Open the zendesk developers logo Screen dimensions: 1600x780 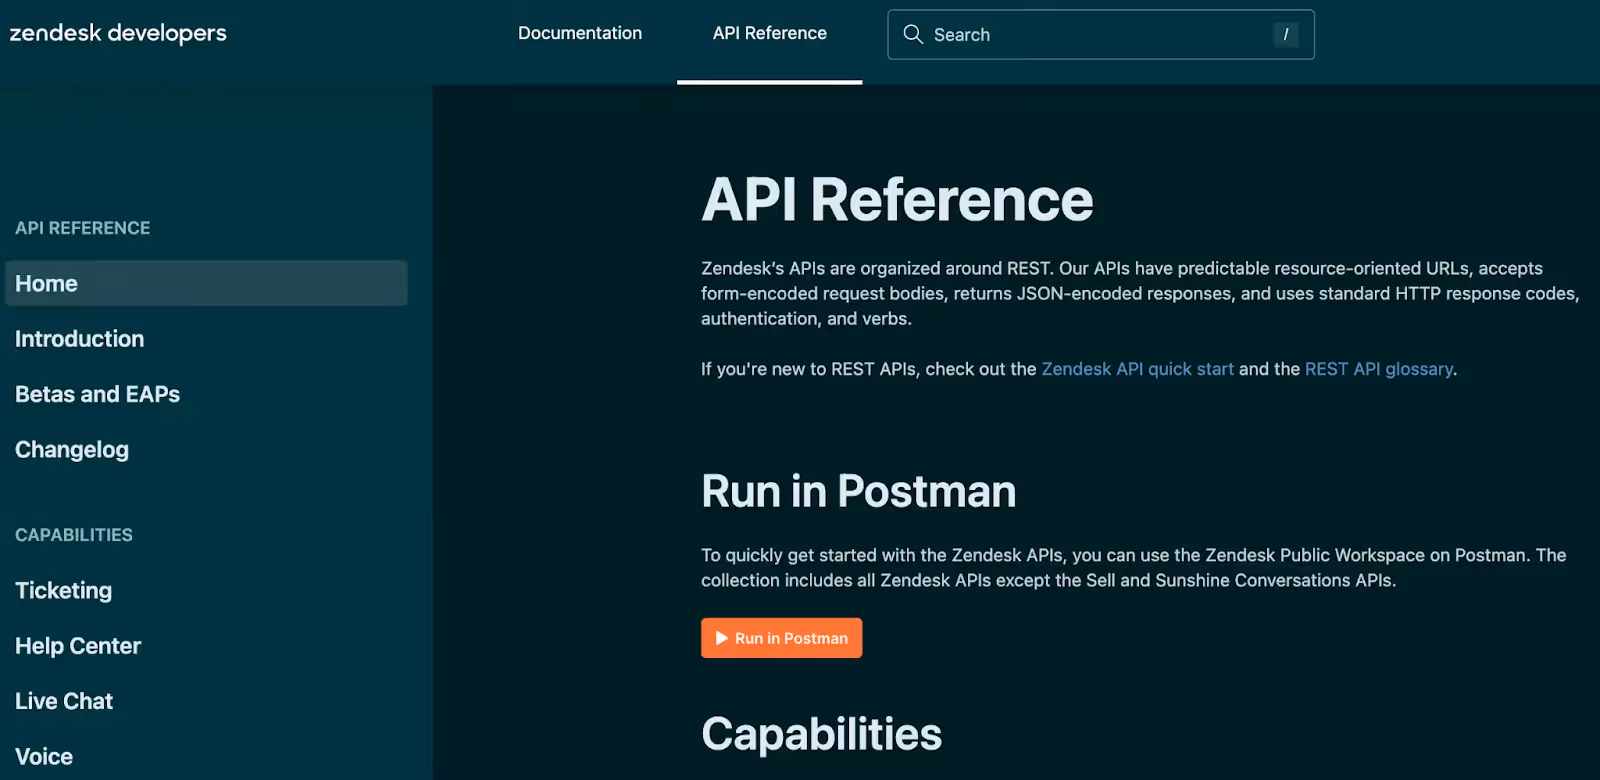pyautogui.click(x=118, y=33)
